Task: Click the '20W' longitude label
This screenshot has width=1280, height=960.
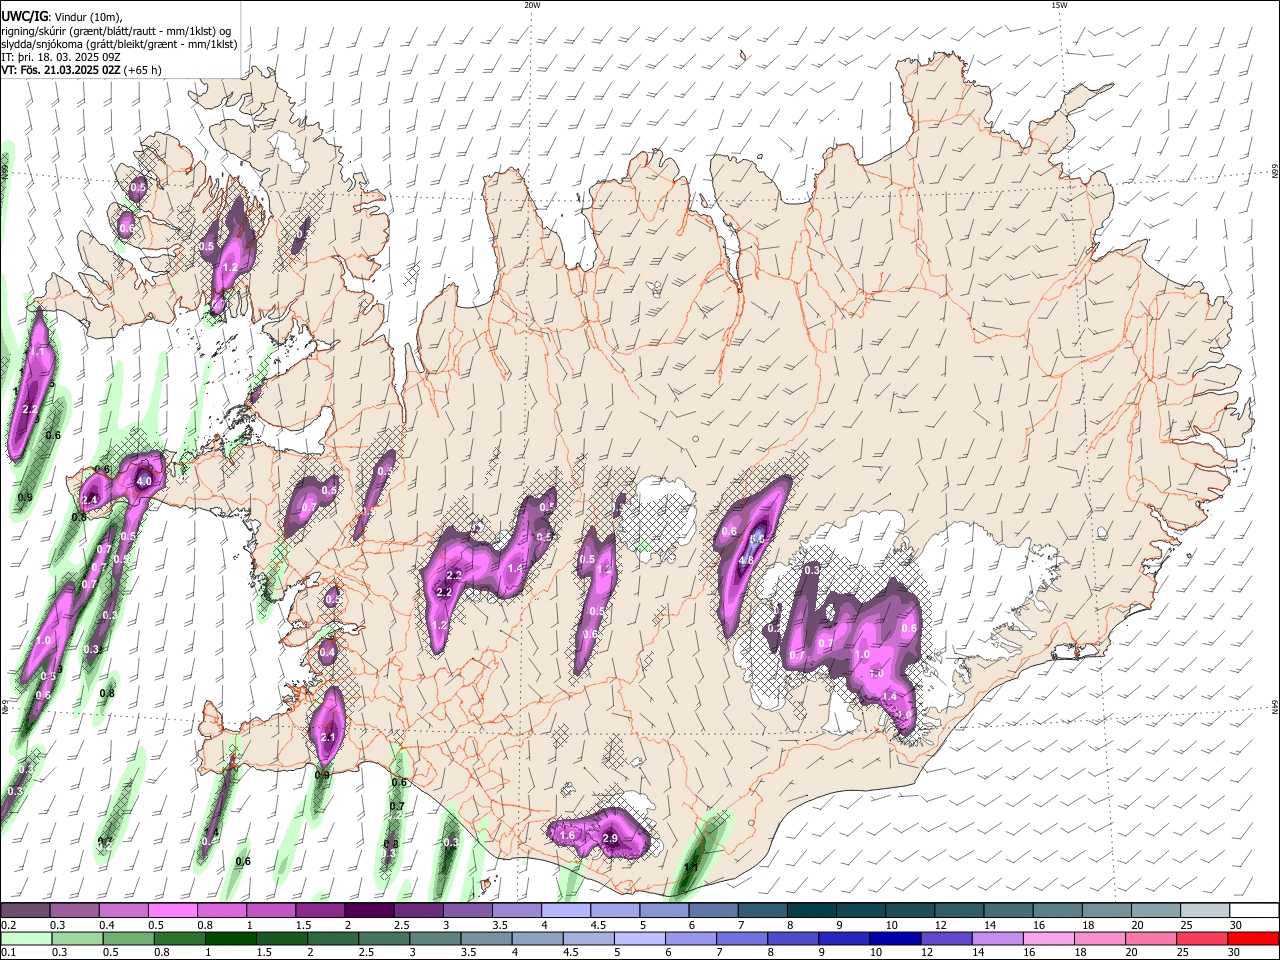Action: 532,5
